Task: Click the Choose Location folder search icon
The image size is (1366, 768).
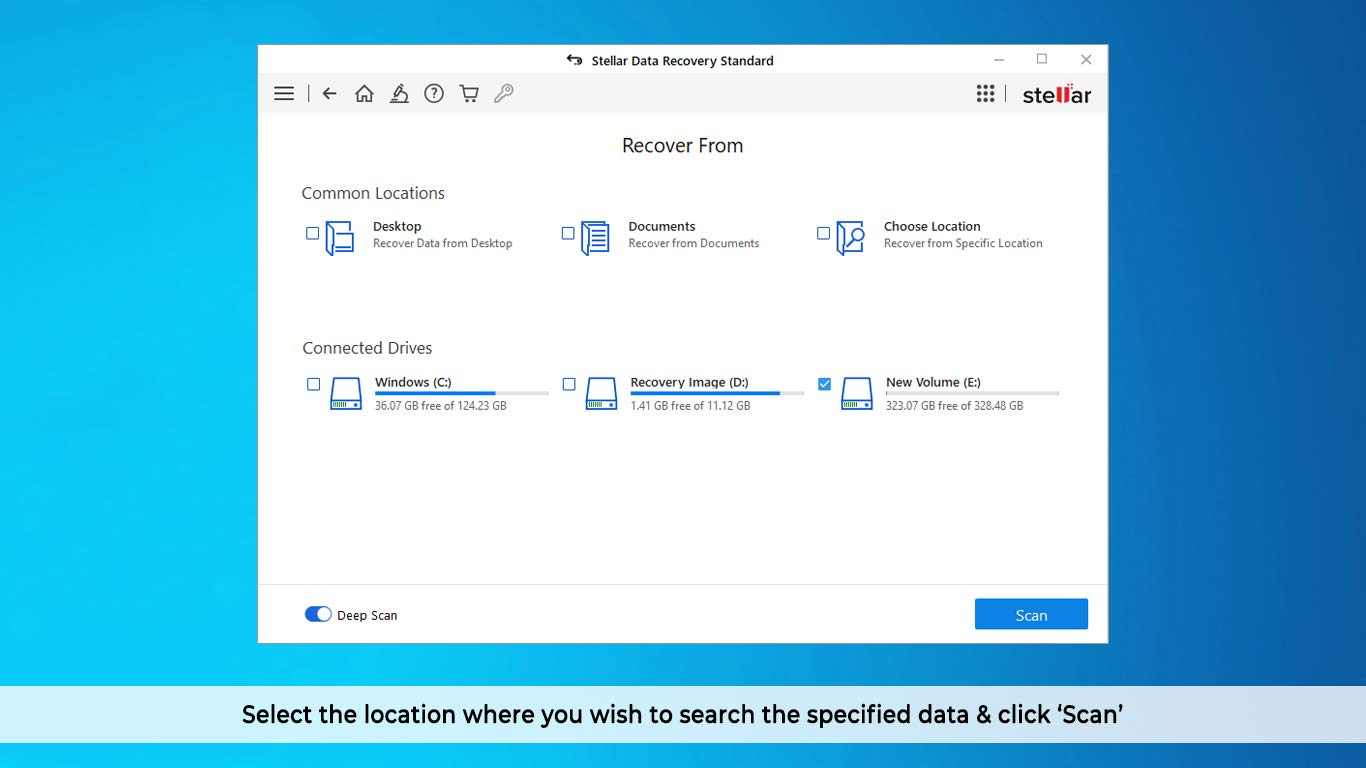Action: tap(850, 238)
